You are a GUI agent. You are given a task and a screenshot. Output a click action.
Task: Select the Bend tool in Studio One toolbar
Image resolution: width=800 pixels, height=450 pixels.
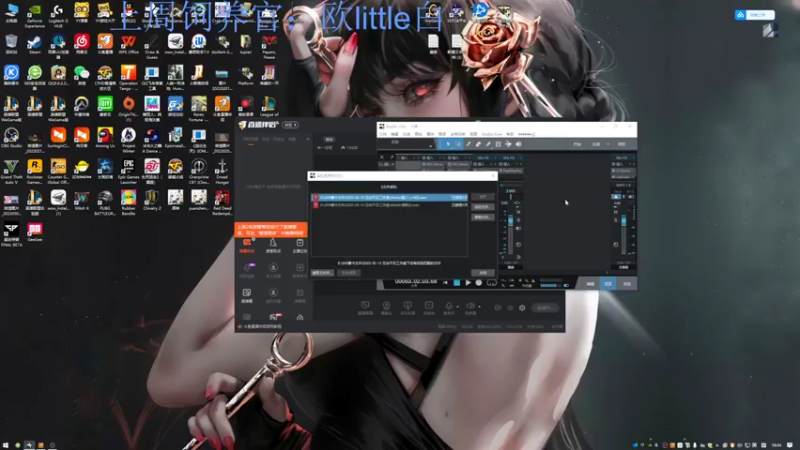tap(508, 144)
